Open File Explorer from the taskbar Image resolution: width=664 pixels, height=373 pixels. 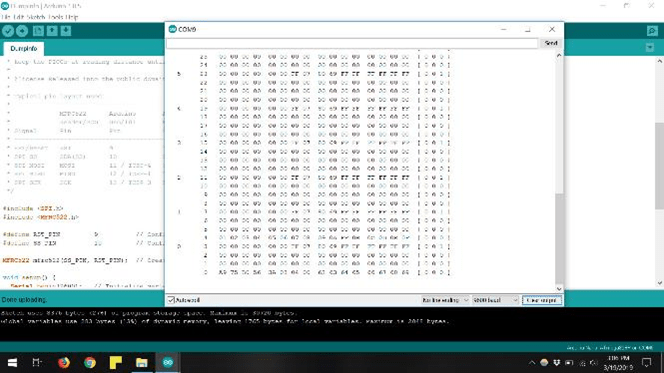click(141, 362)
